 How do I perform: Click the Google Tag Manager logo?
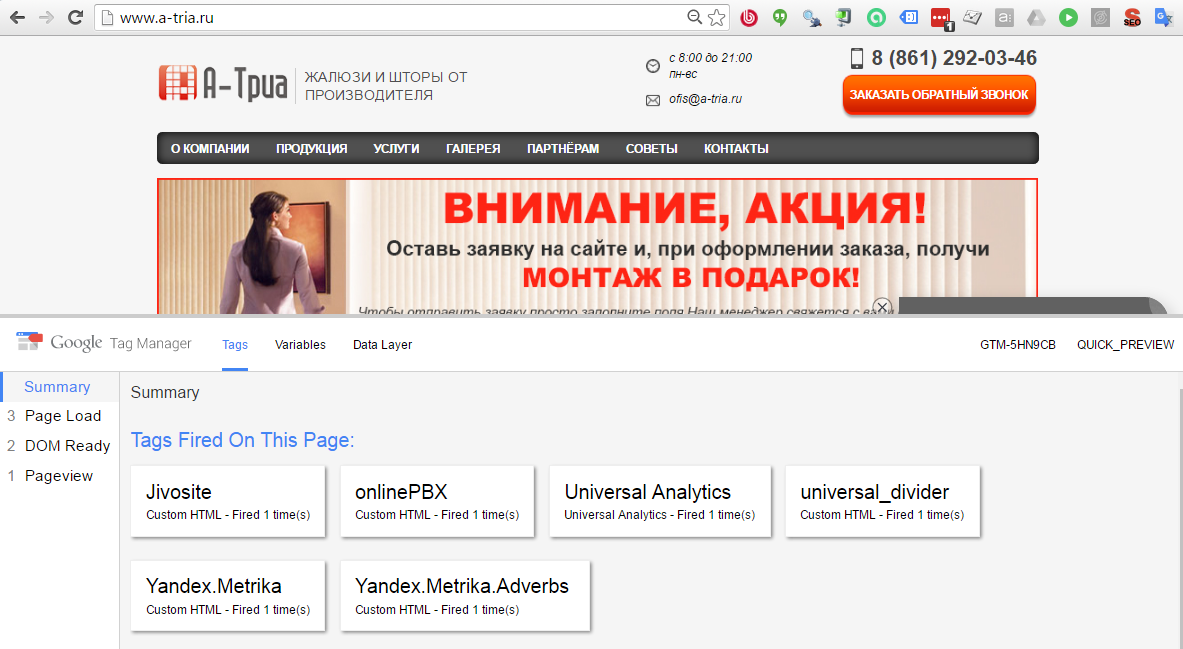point(104,343)
